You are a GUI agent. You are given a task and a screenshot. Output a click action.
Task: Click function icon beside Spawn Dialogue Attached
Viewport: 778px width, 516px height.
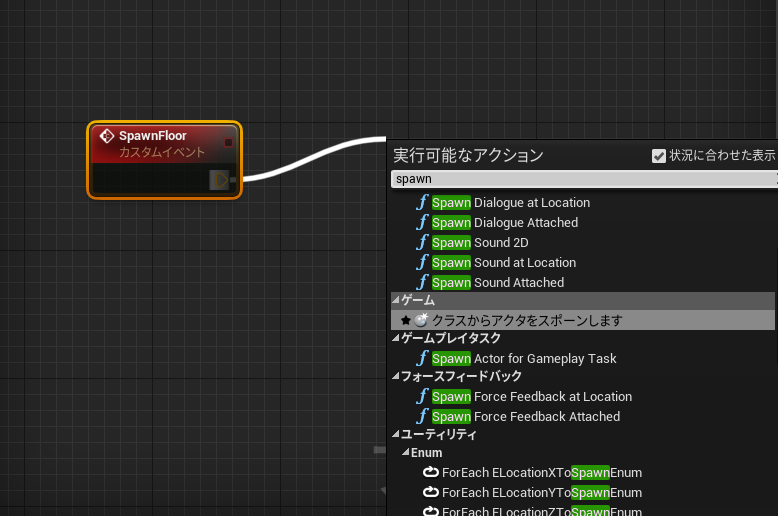point(422,222)
